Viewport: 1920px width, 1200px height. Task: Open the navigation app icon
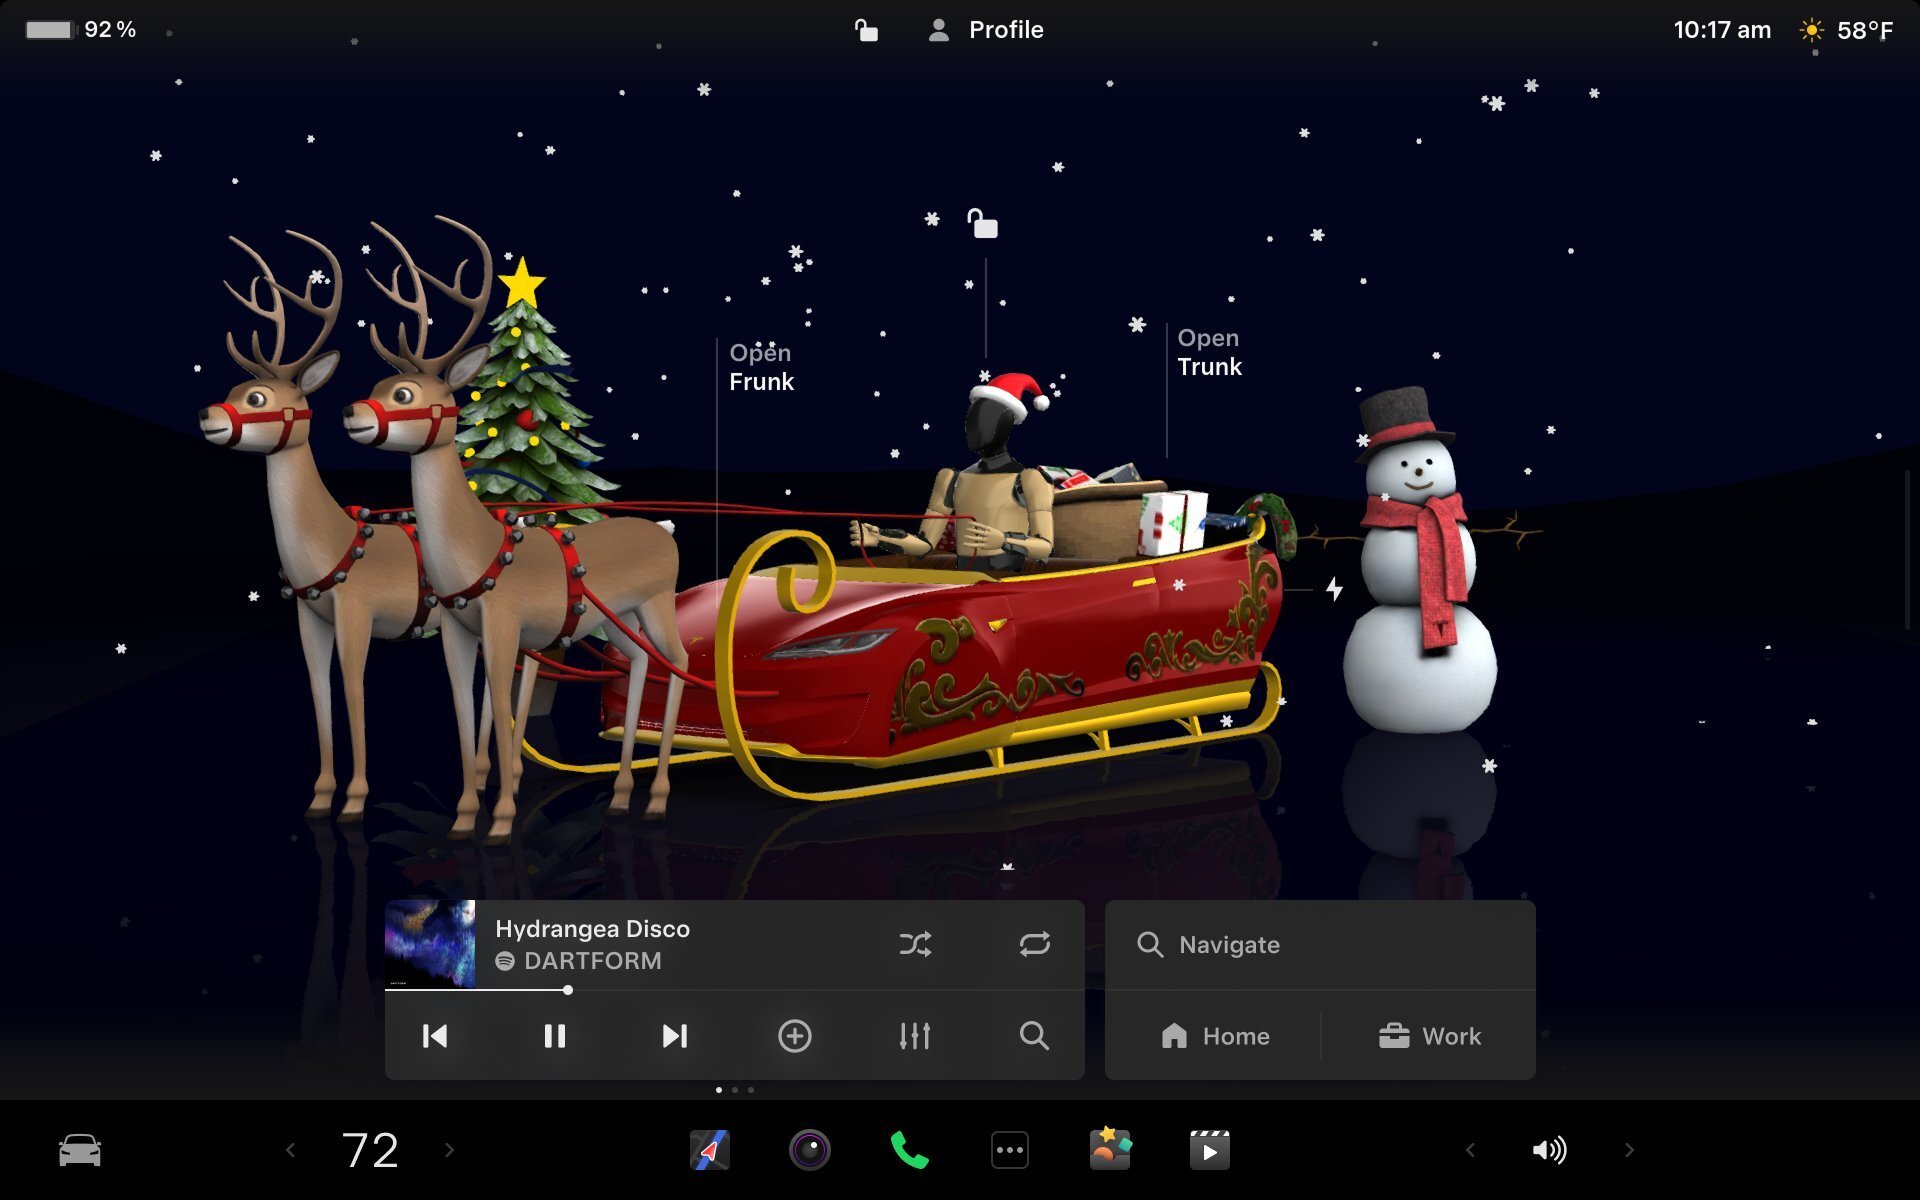point(709,1149)
